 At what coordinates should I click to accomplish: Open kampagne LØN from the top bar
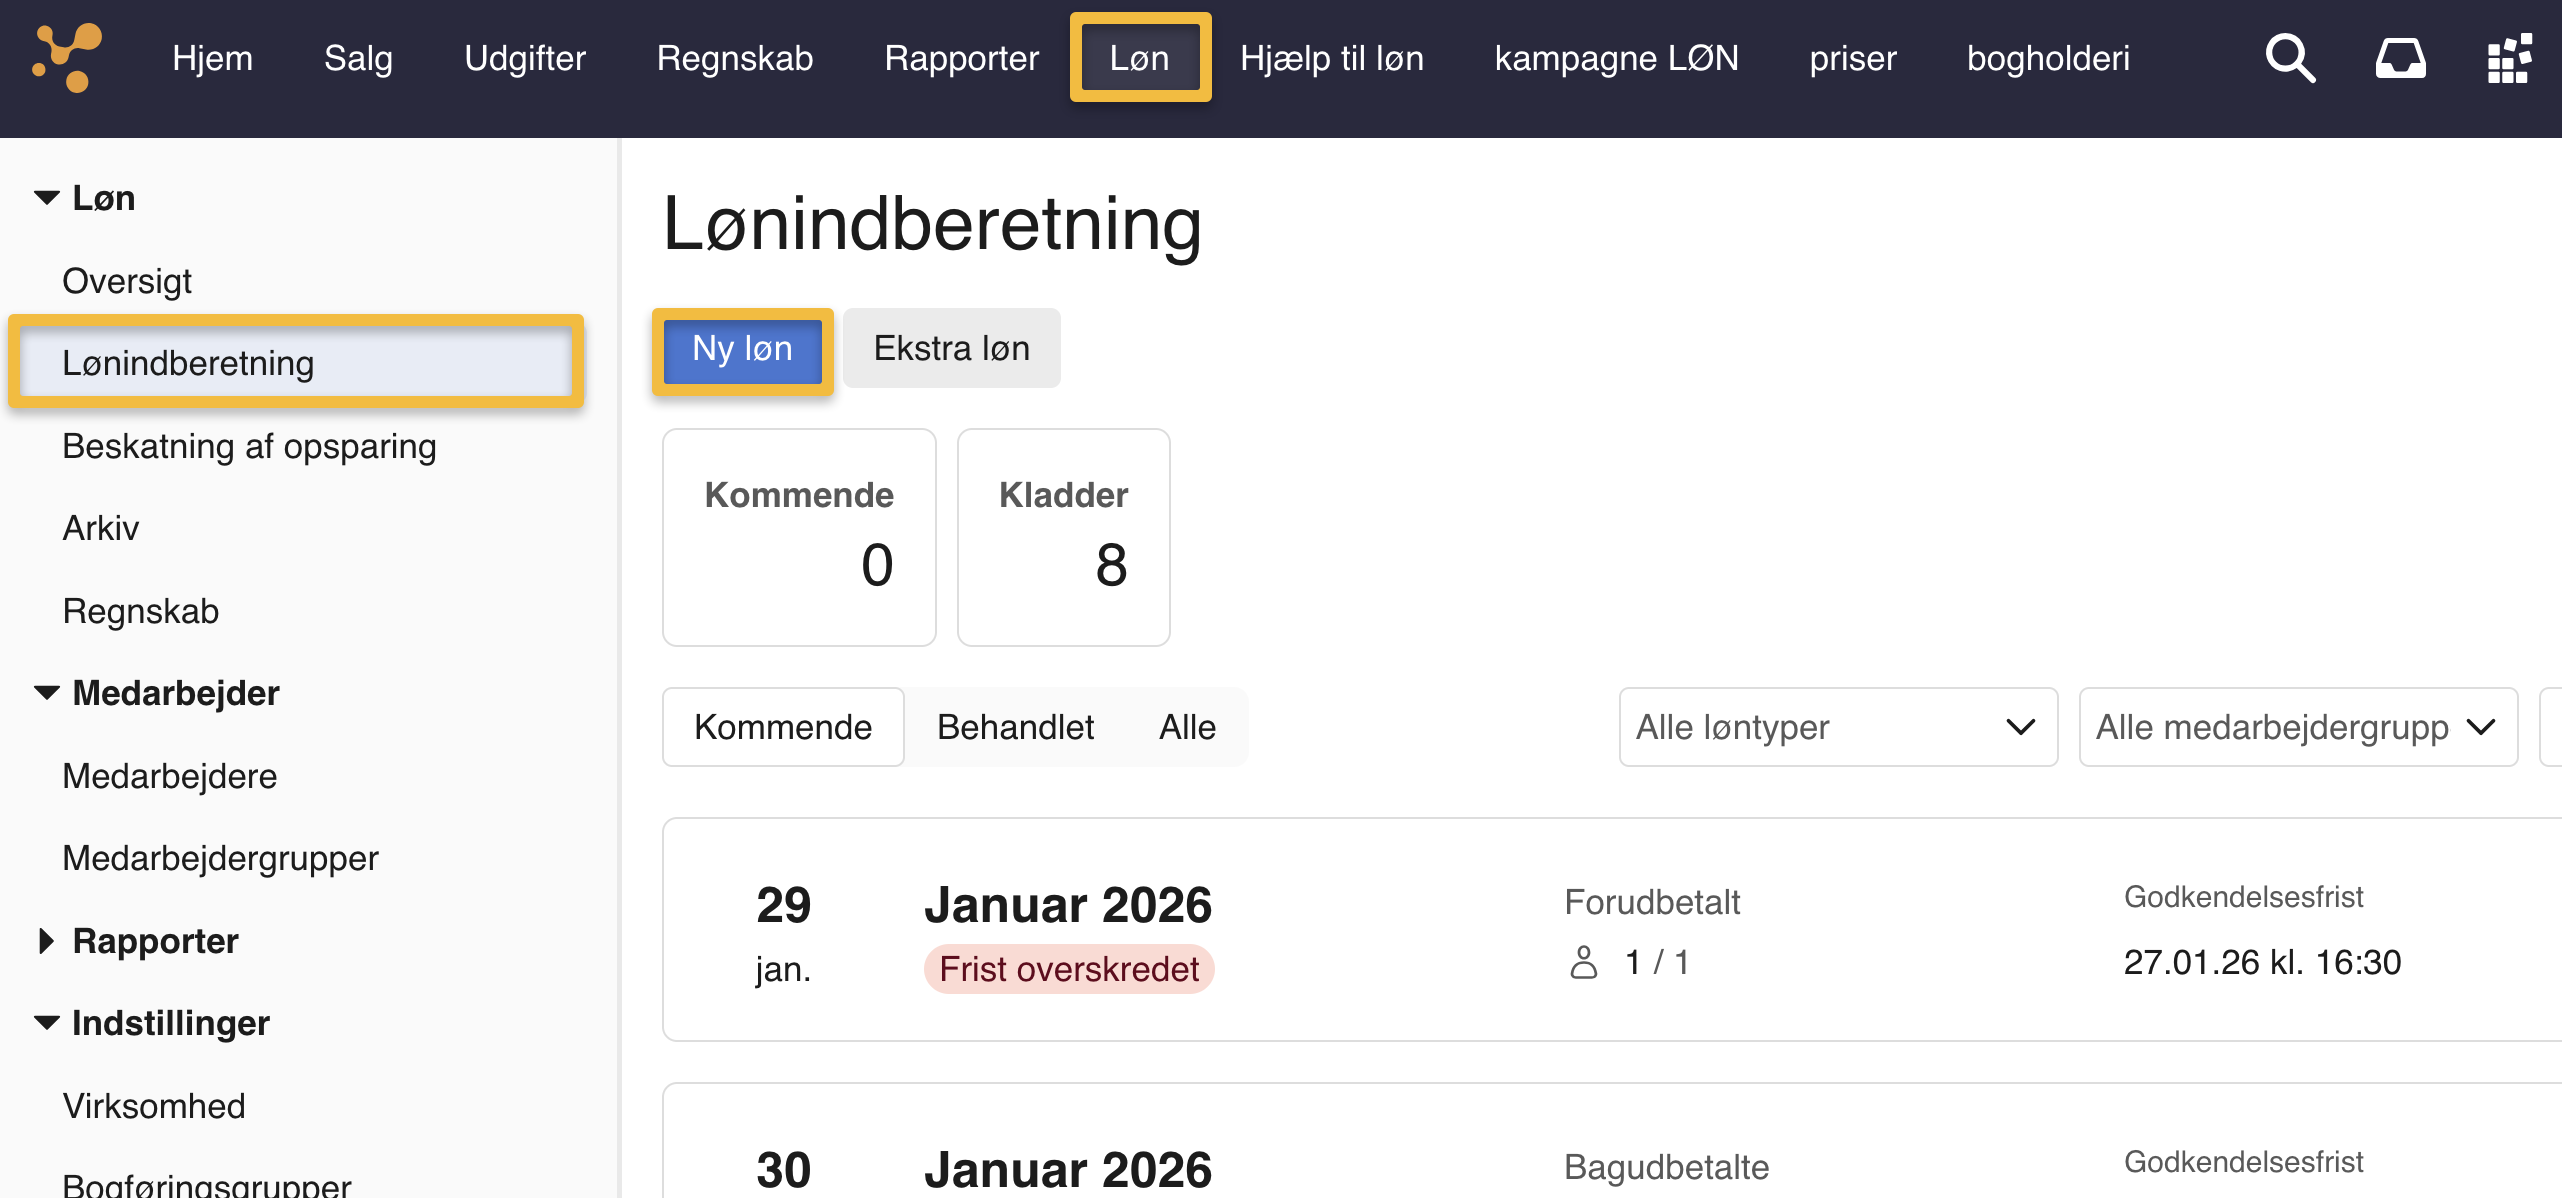pyautogui.click(x=1617, y=58)
